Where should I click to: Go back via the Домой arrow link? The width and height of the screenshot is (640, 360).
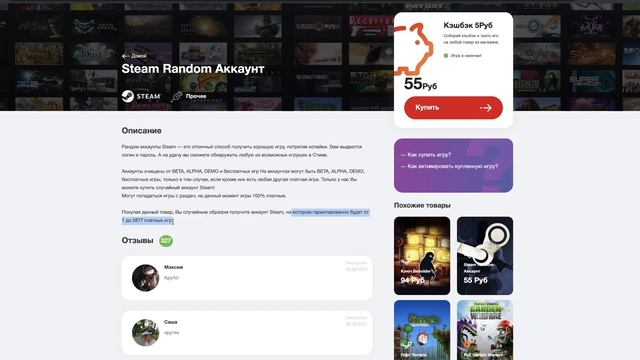click(134, 56)
